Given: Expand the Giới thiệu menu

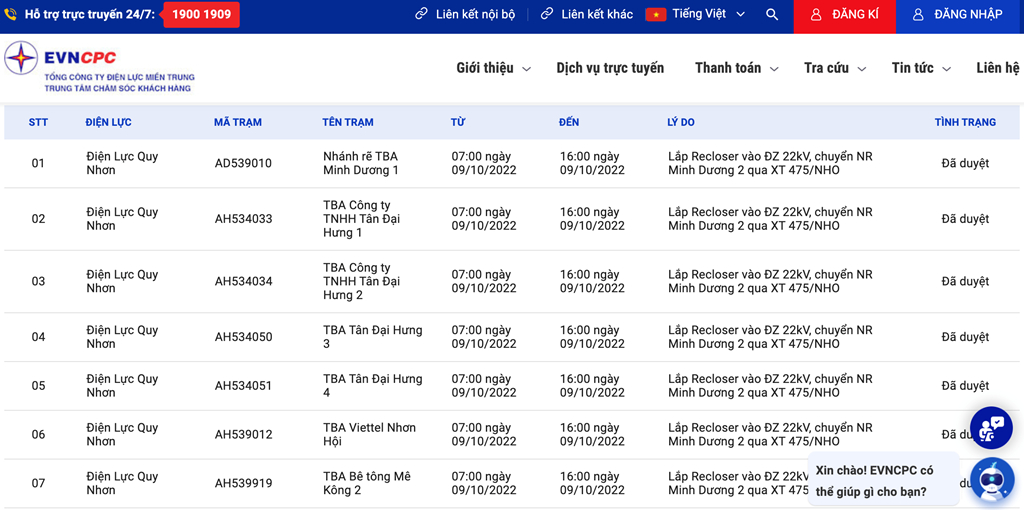Looking at the screenshot, I should pos(494,68).
